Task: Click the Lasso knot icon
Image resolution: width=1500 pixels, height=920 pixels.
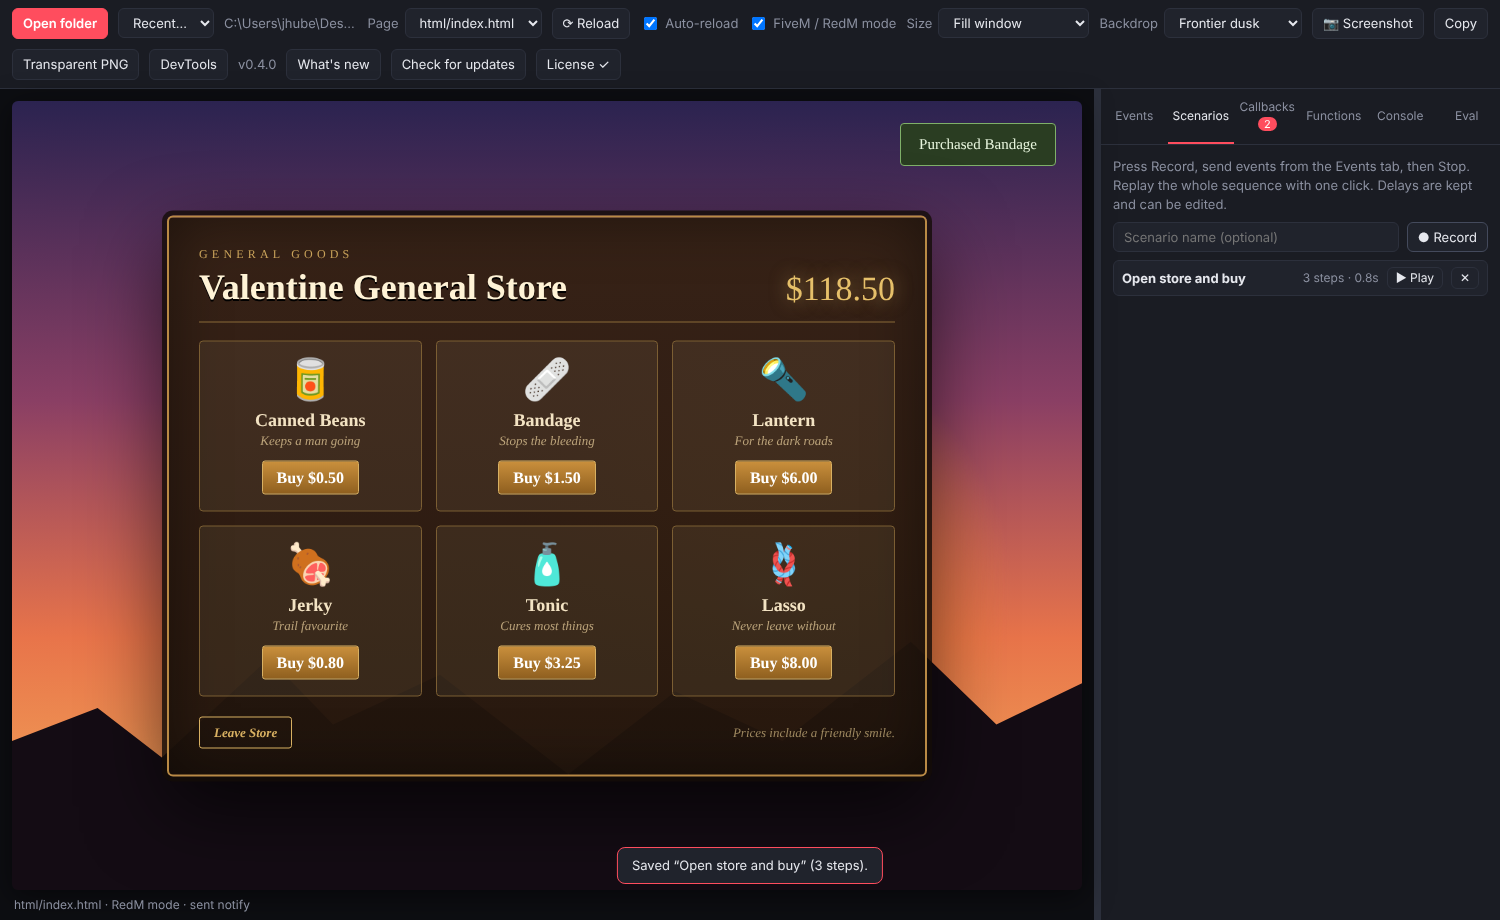Action: coord(784,565)
